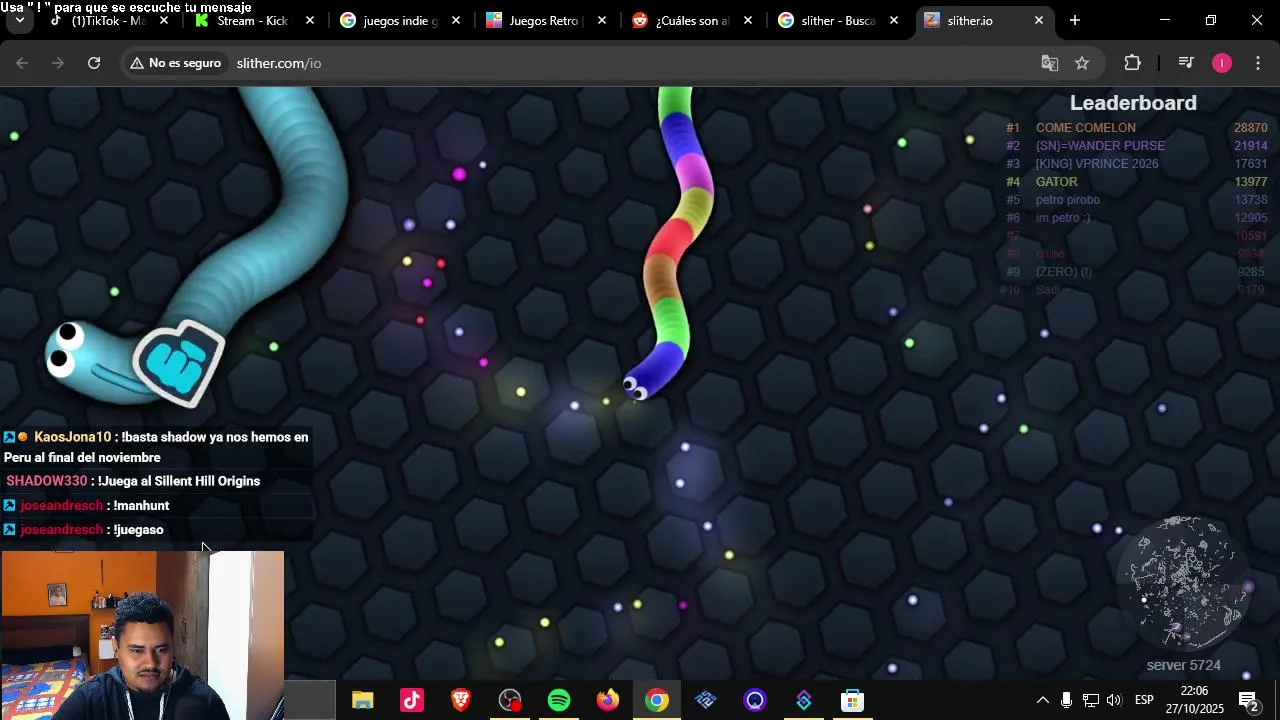The height and width of the screenshot is (720, 1280).
Task: Open Spotify from taskbar
Action: point(559,700)
